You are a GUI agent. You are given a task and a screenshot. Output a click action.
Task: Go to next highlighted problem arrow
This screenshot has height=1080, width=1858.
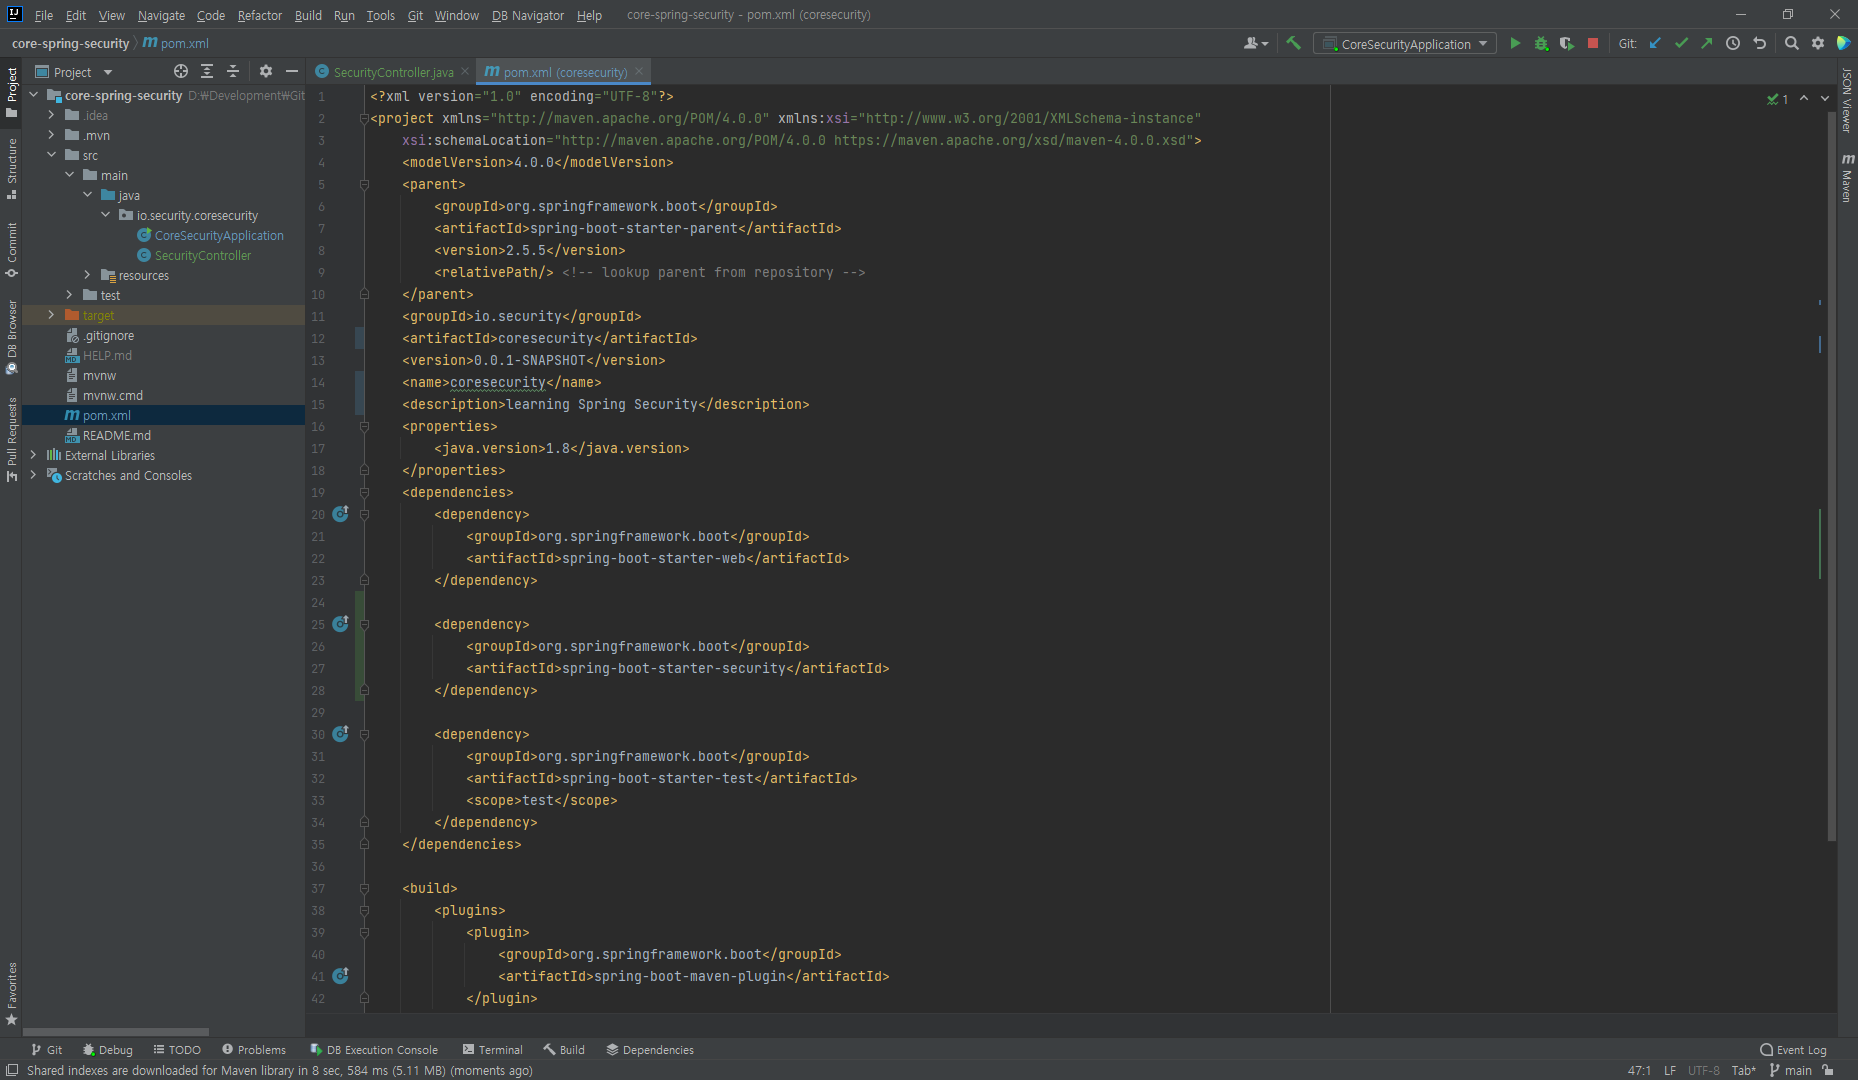click(x=1825, y=98)
